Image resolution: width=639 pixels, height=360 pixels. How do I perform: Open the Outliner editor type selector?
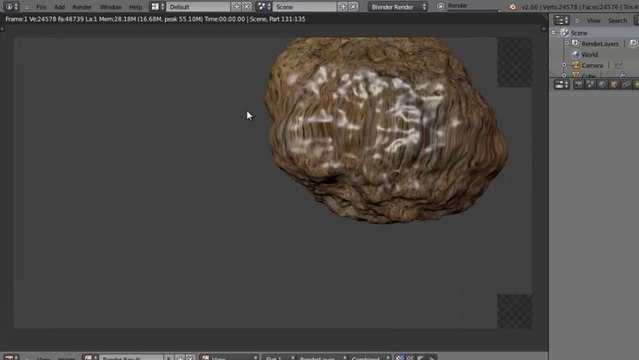tap(562, 20)
